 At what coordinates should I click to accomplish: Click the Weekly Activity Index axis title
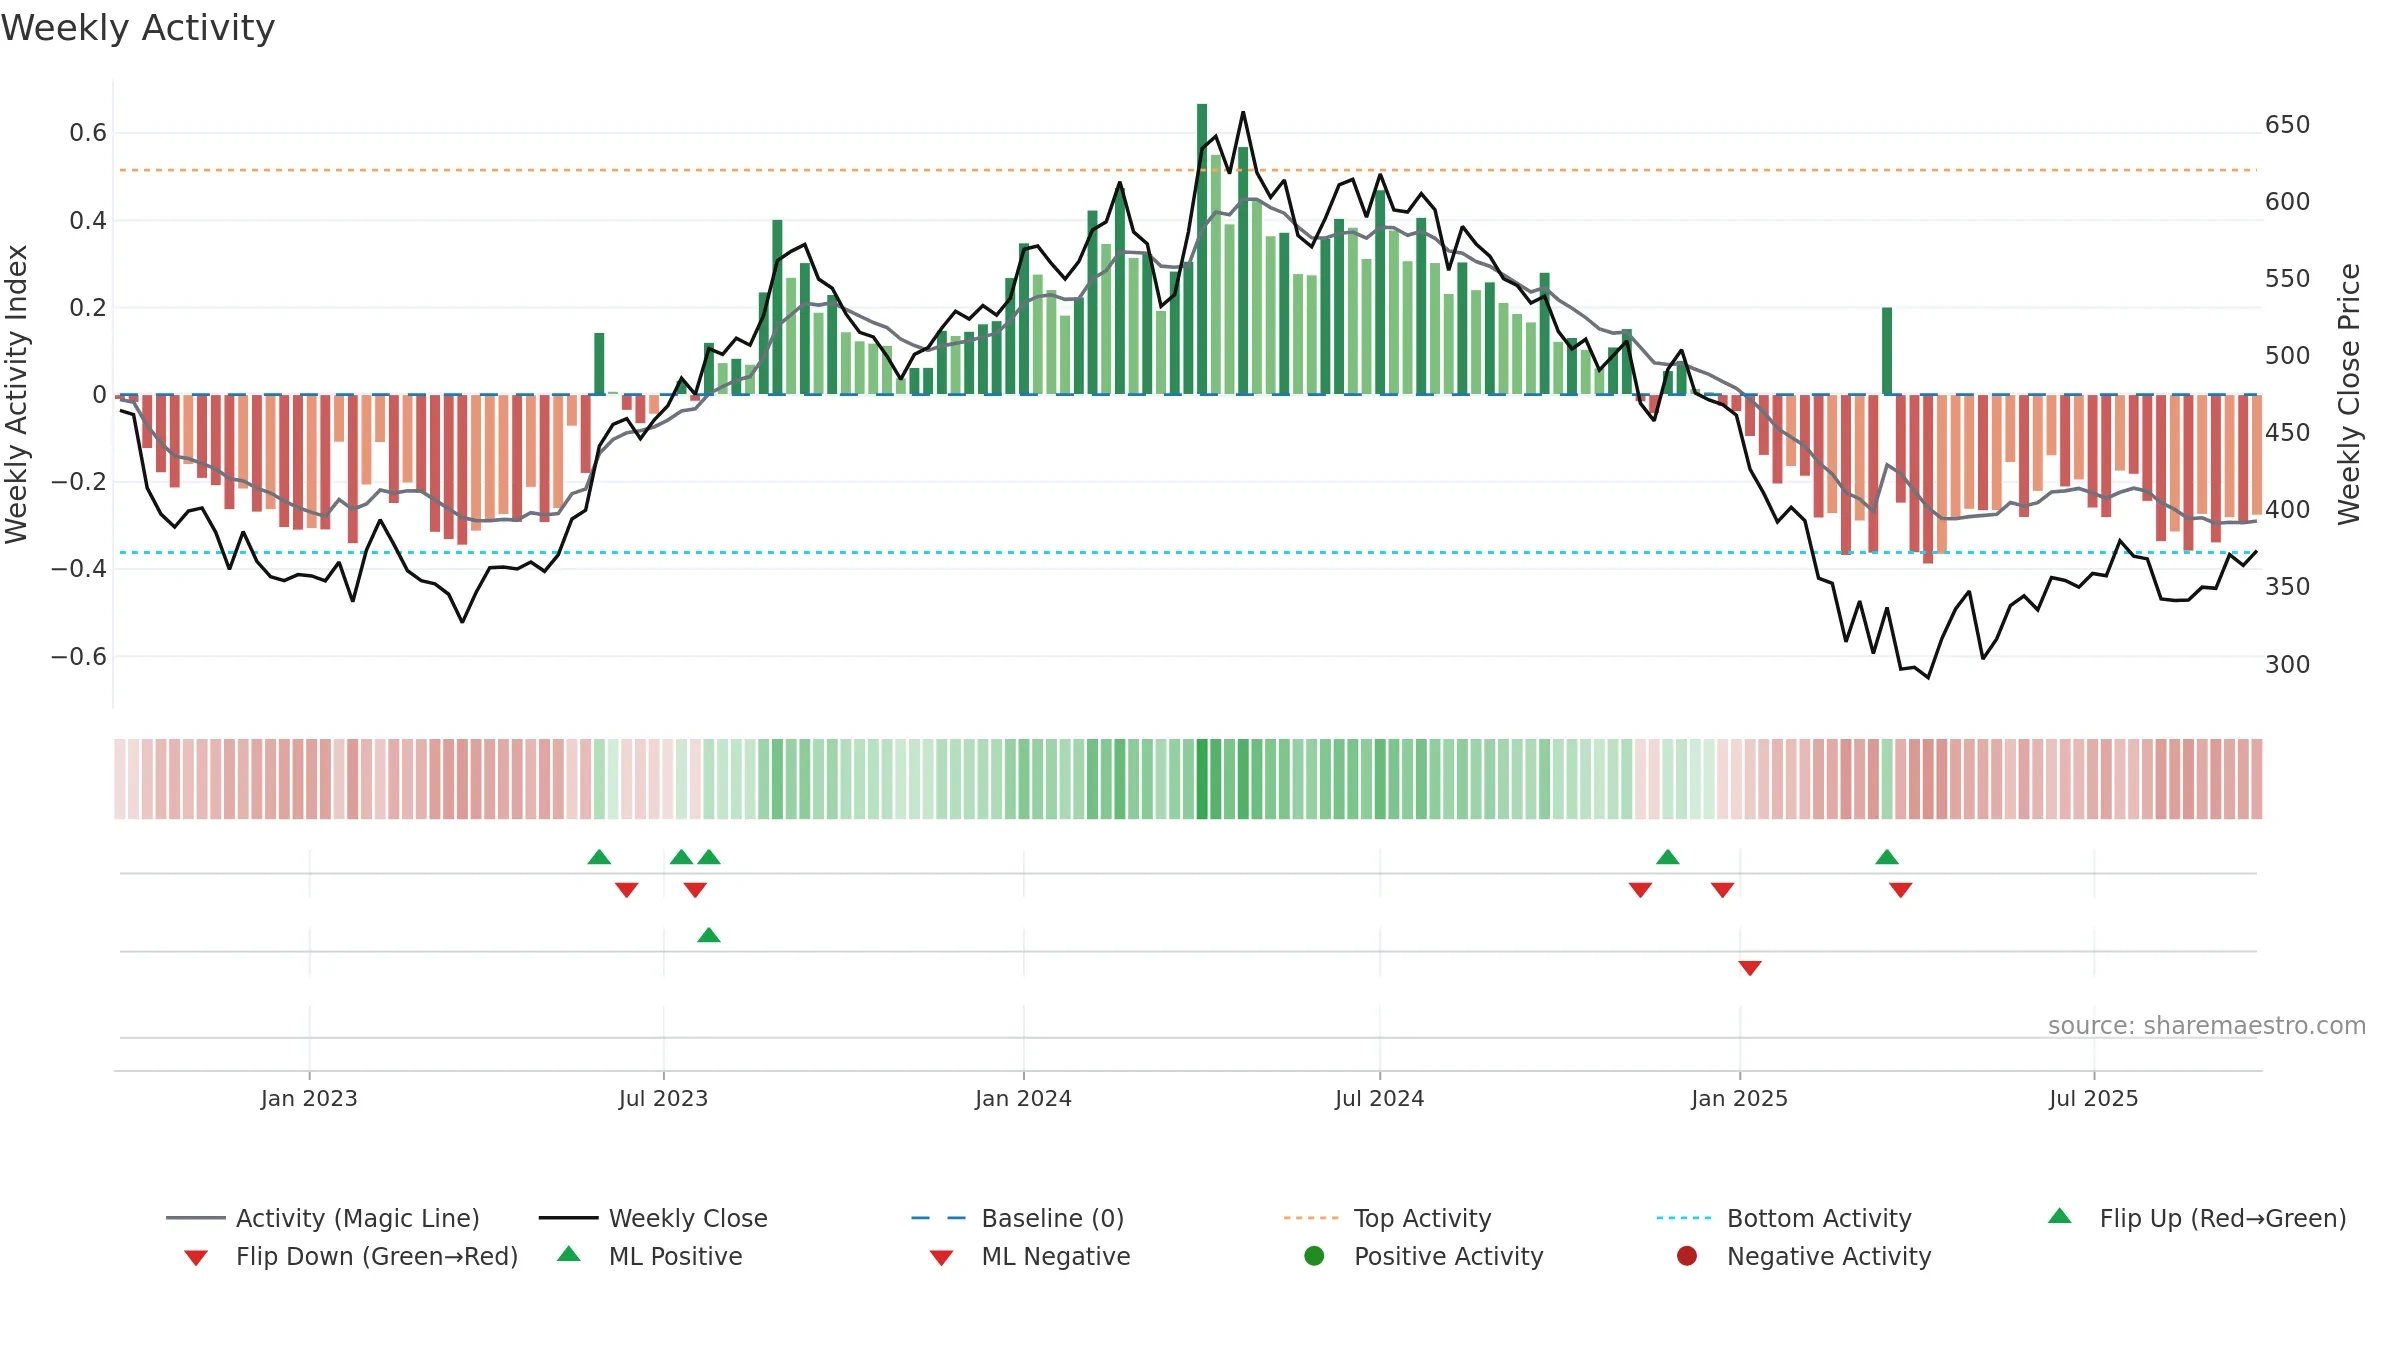[x=16, y=394]
